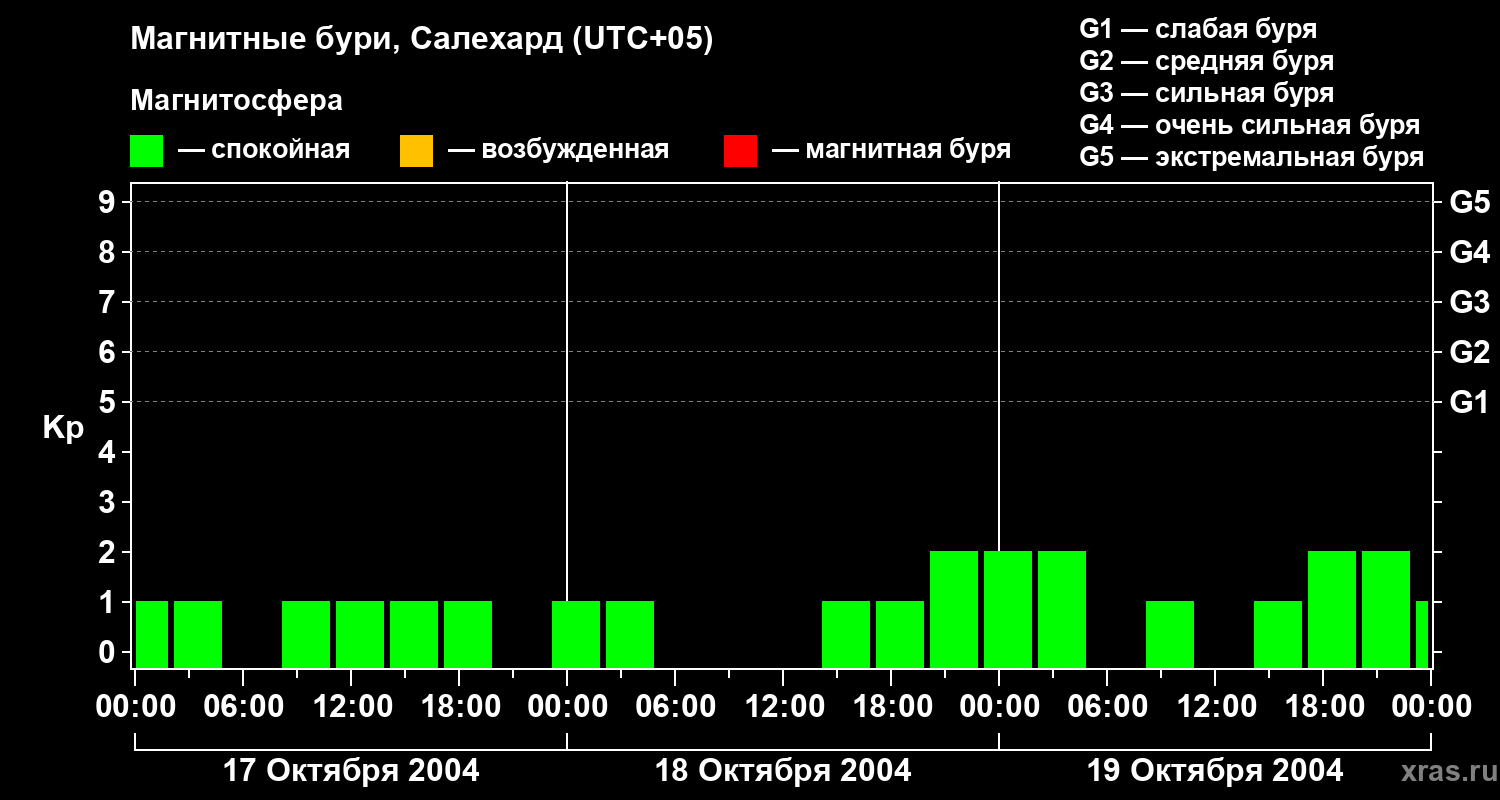The width and height of the screenshot is (1500, 800).
Task: Click the G1 label on right axis
Action: [x=1469, y=402]
